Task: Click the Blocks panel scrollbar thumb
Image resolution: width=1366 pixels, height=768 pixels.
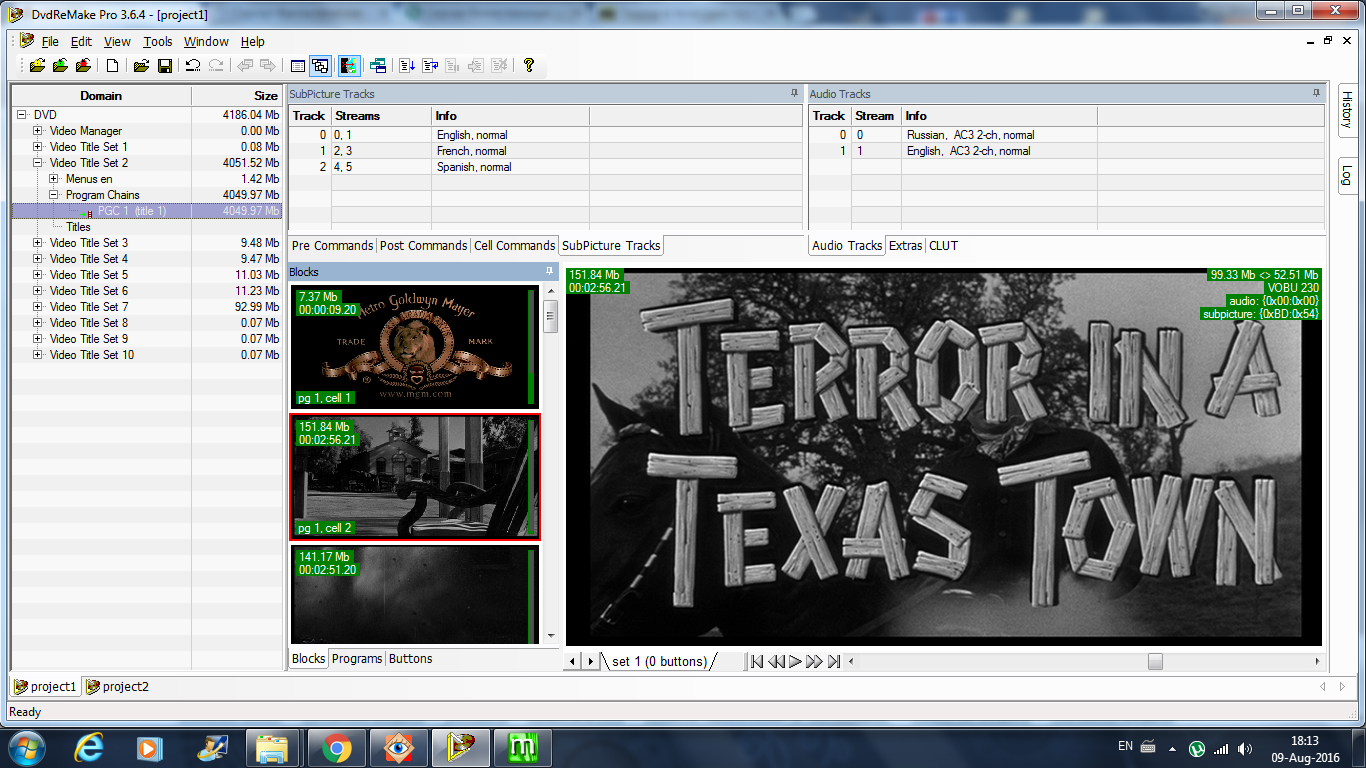Action: point(550,317)
